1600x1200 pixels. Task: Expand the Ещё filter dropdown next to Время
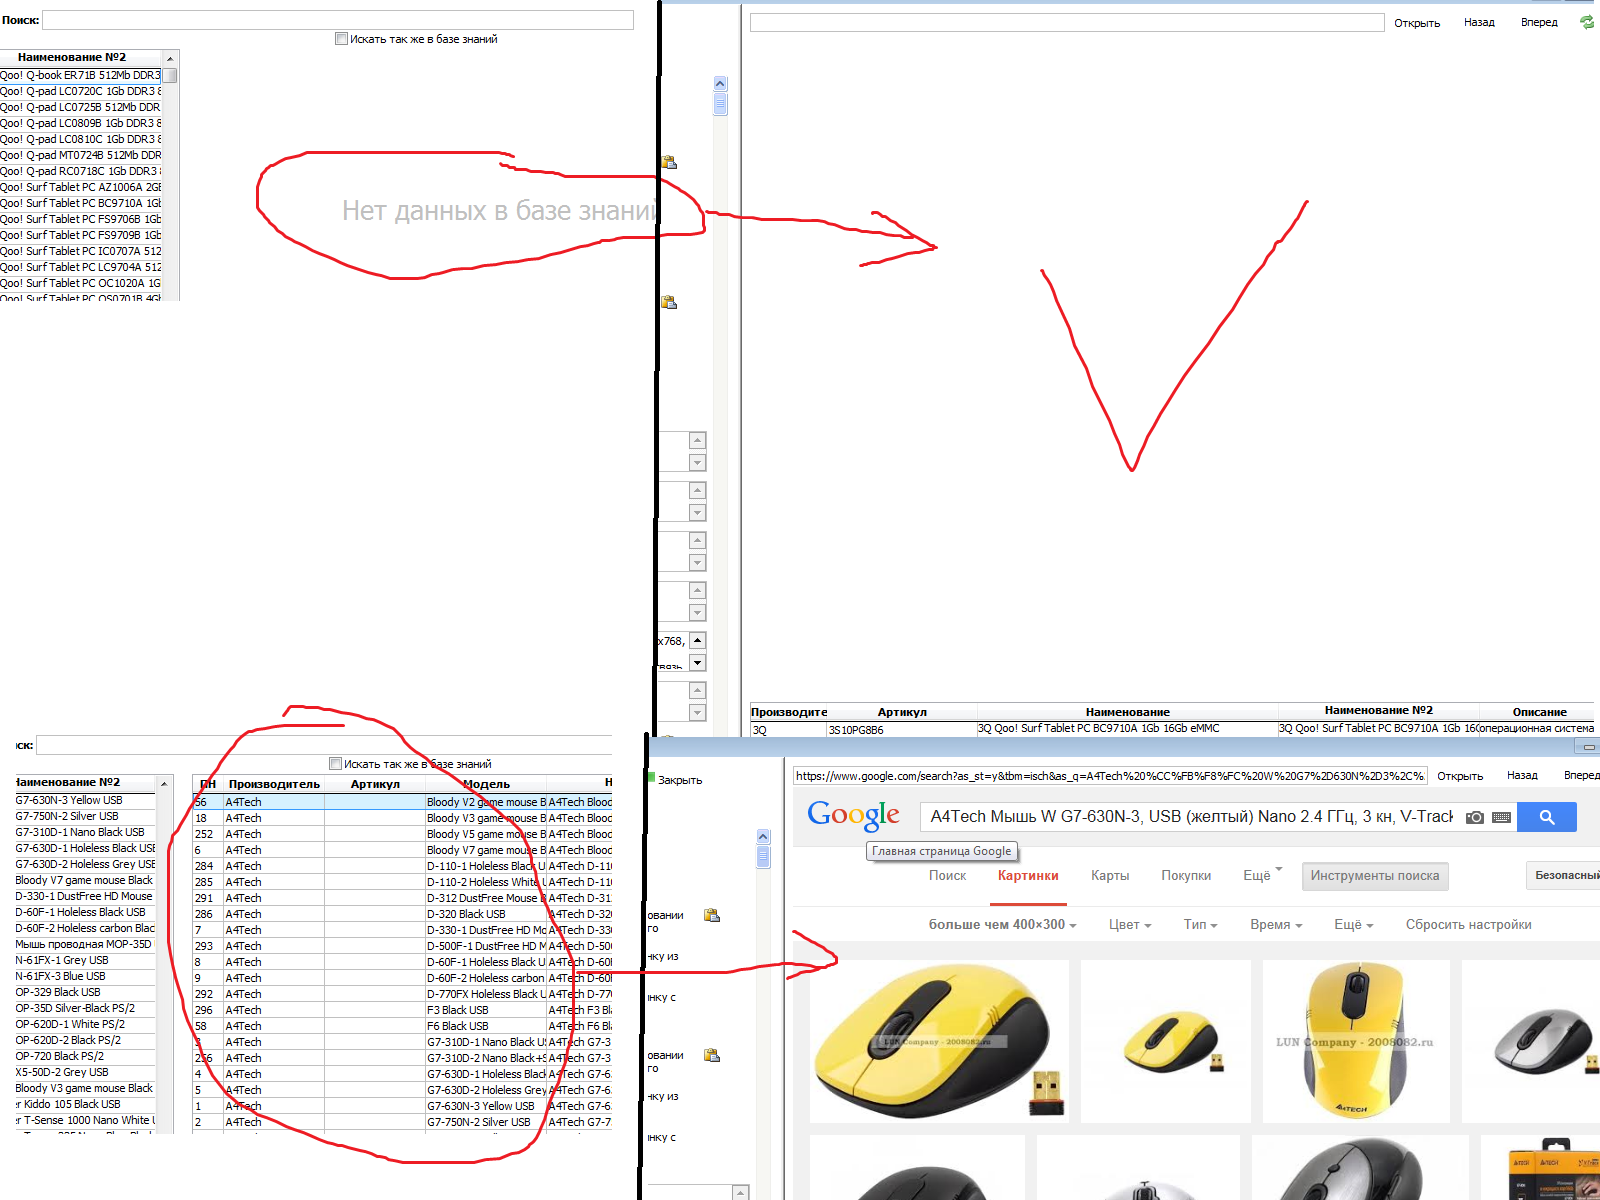tap(1354, 924)
